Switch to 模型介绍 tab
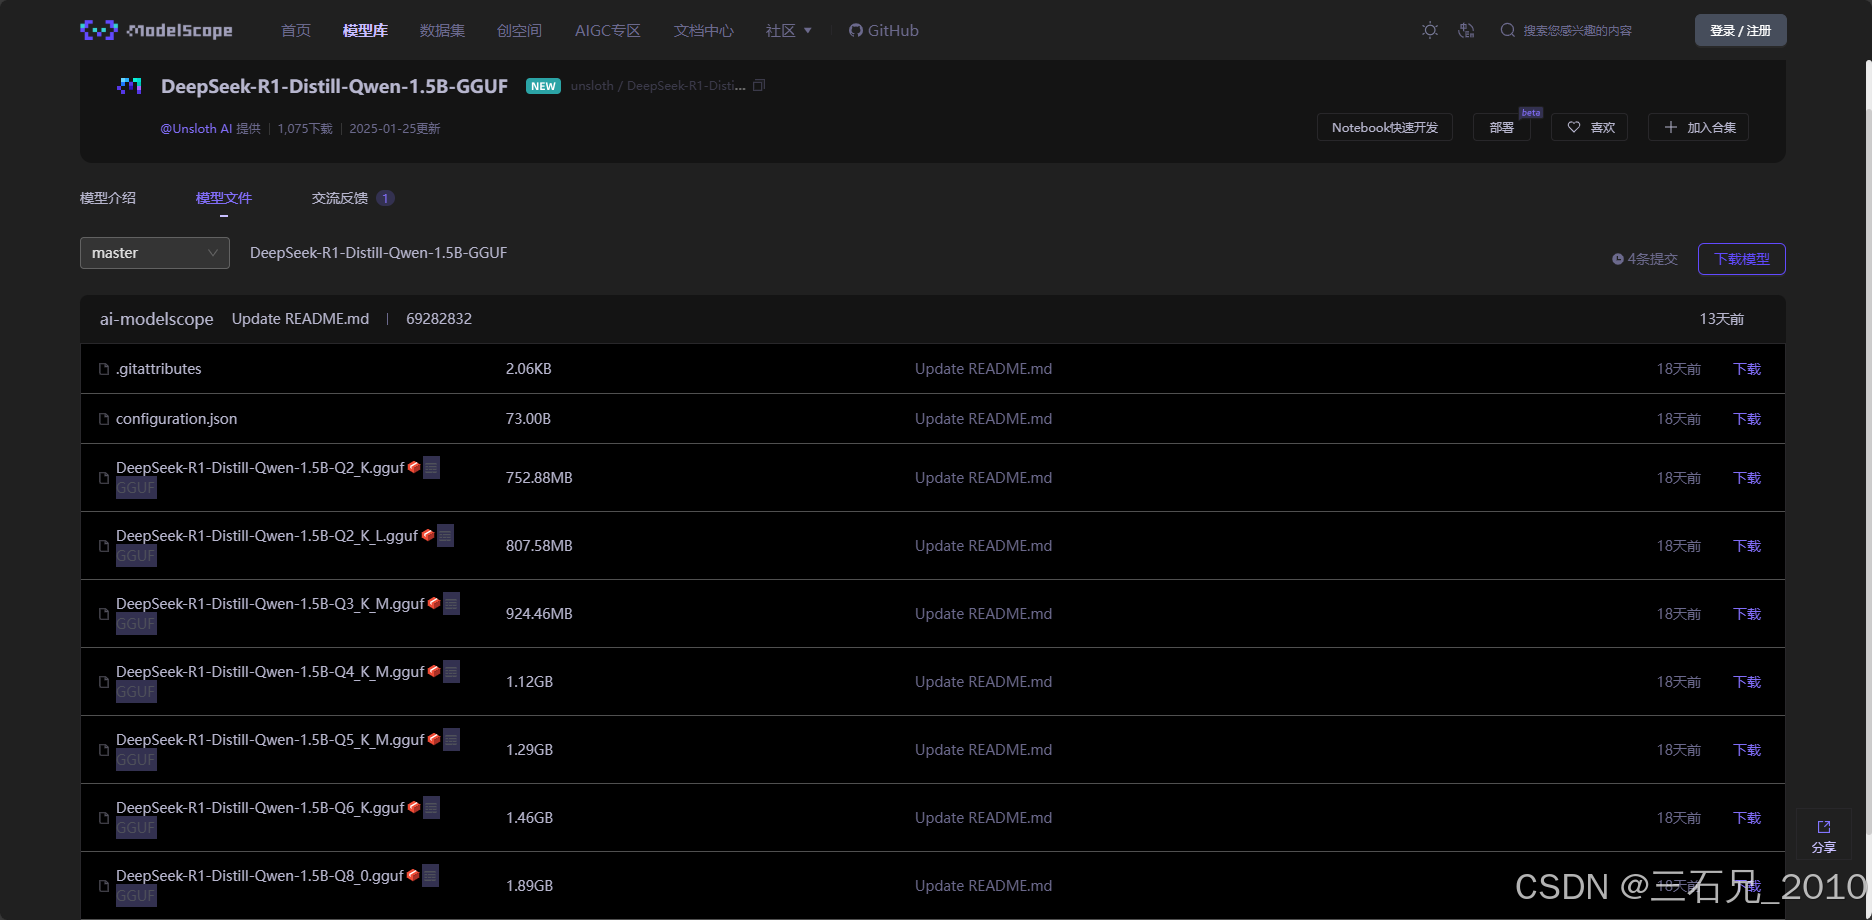Viewport: 1872px width, 920px height. 108,198
